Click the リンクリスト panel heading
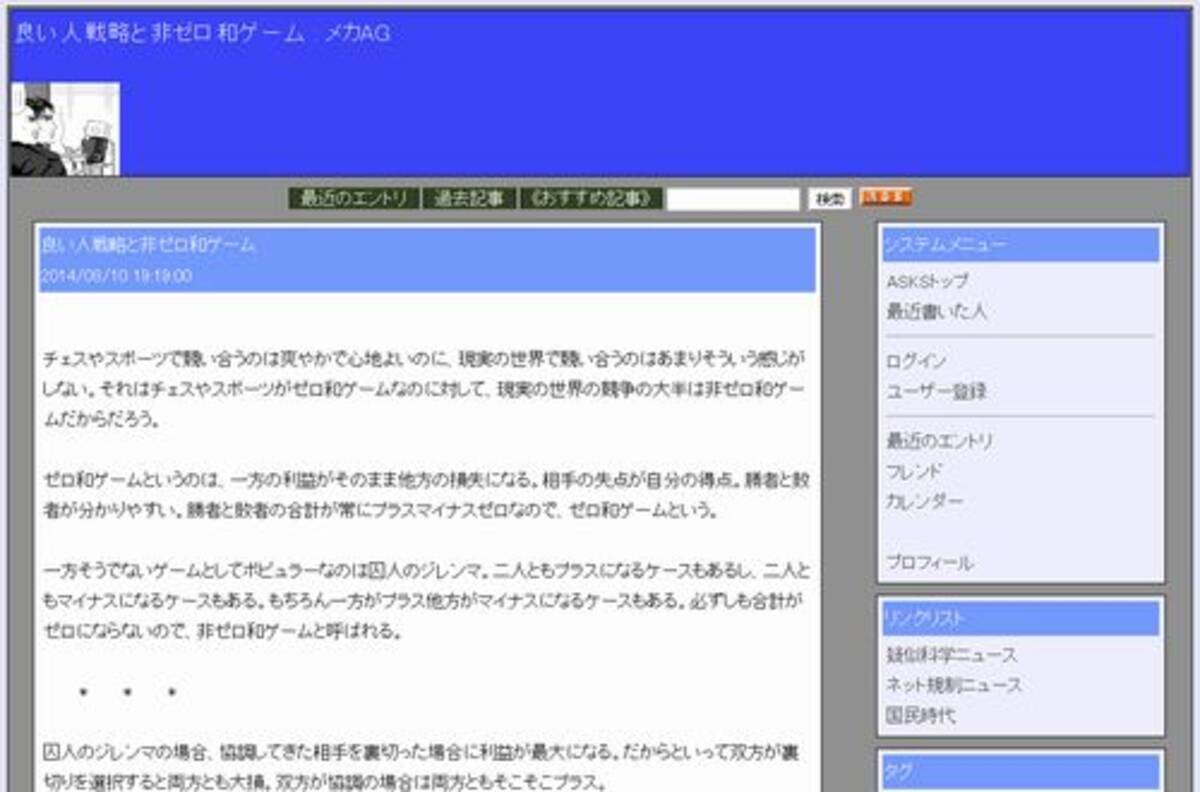This screenshot has height=792, width=1200. pyautogui.click(x=1021, y=618)
